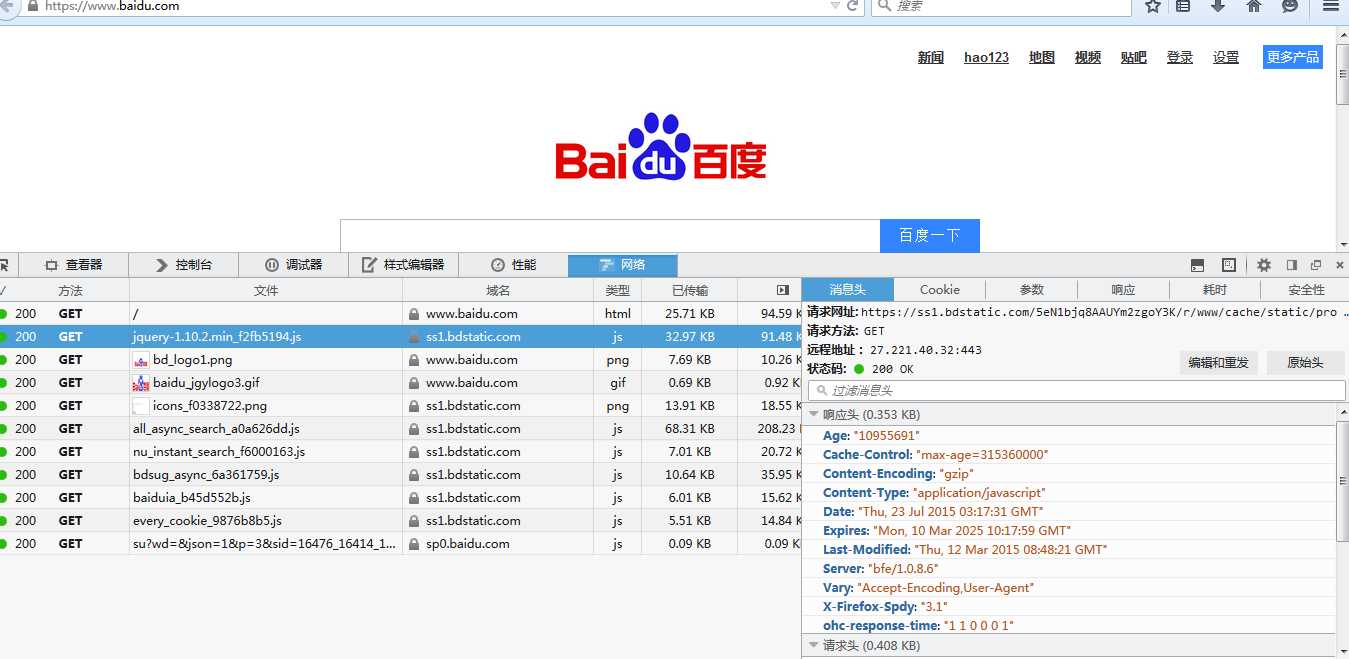Viewport: 1349px width, 659px height.
Task: Bookmark this page with the star icon
Action: click(x=1153, y=6)
